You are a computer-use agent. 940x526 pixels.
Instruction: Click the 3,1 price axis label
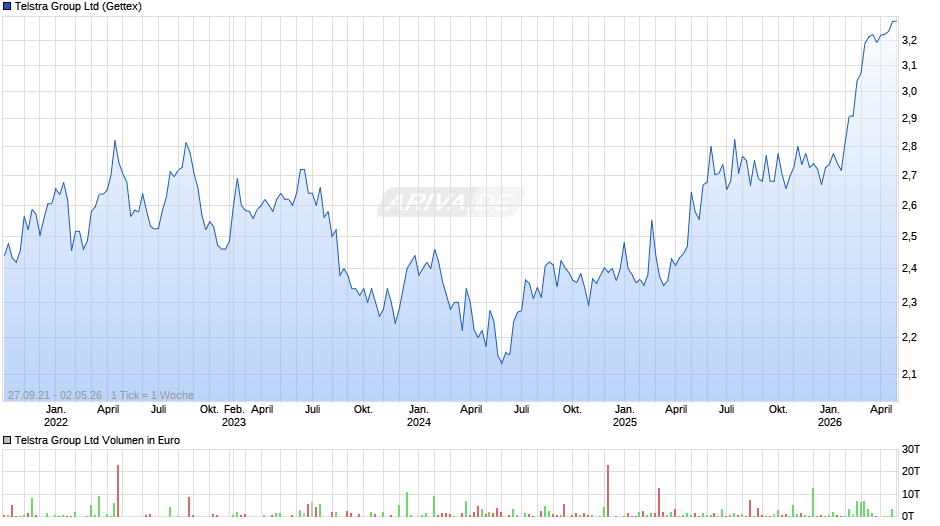pos(909,65)
